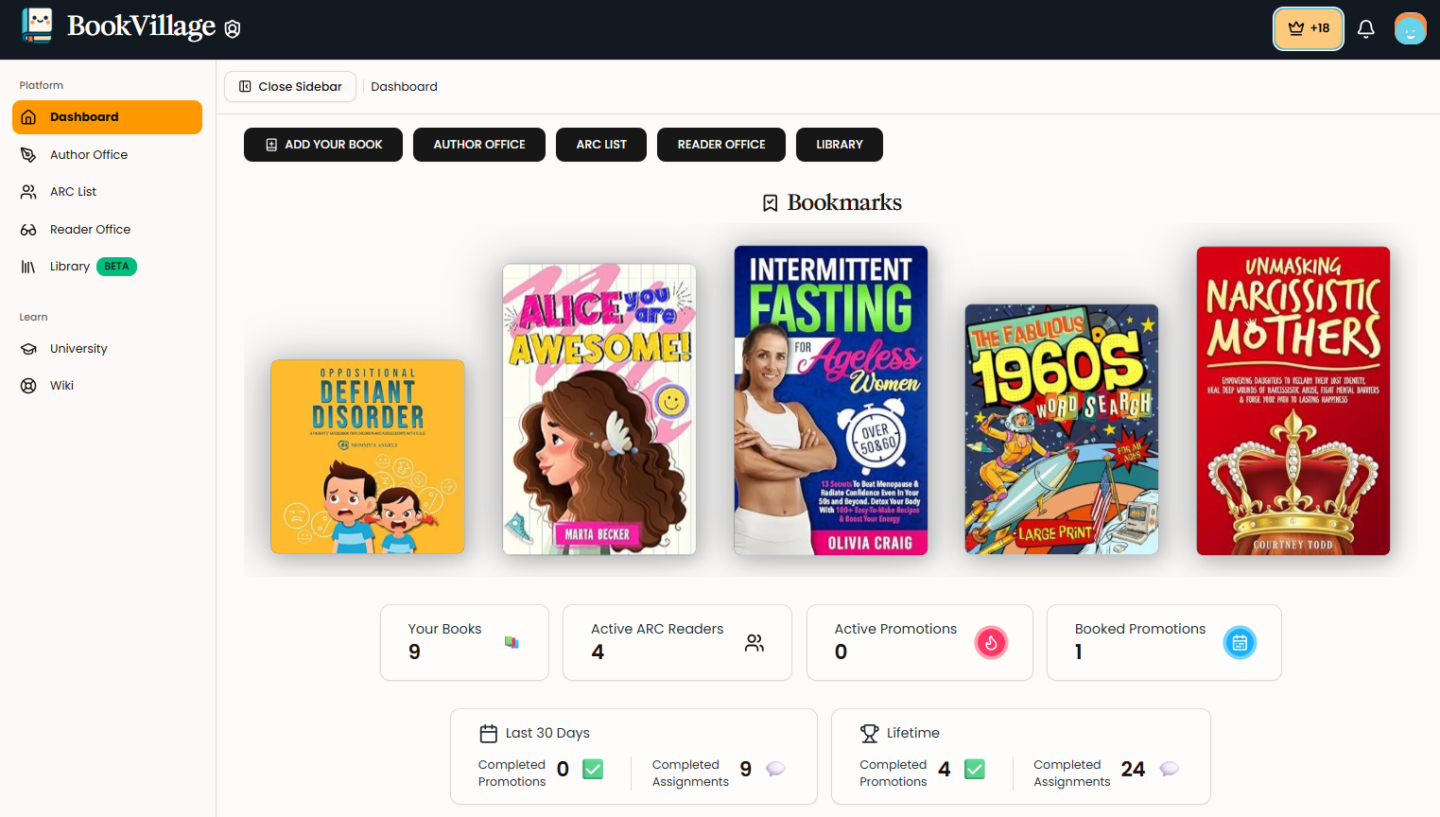The width and height of the screenshot is (1440, 817).
Task: Click the University graduation cap icon
Action: click(x=29, y=349)
